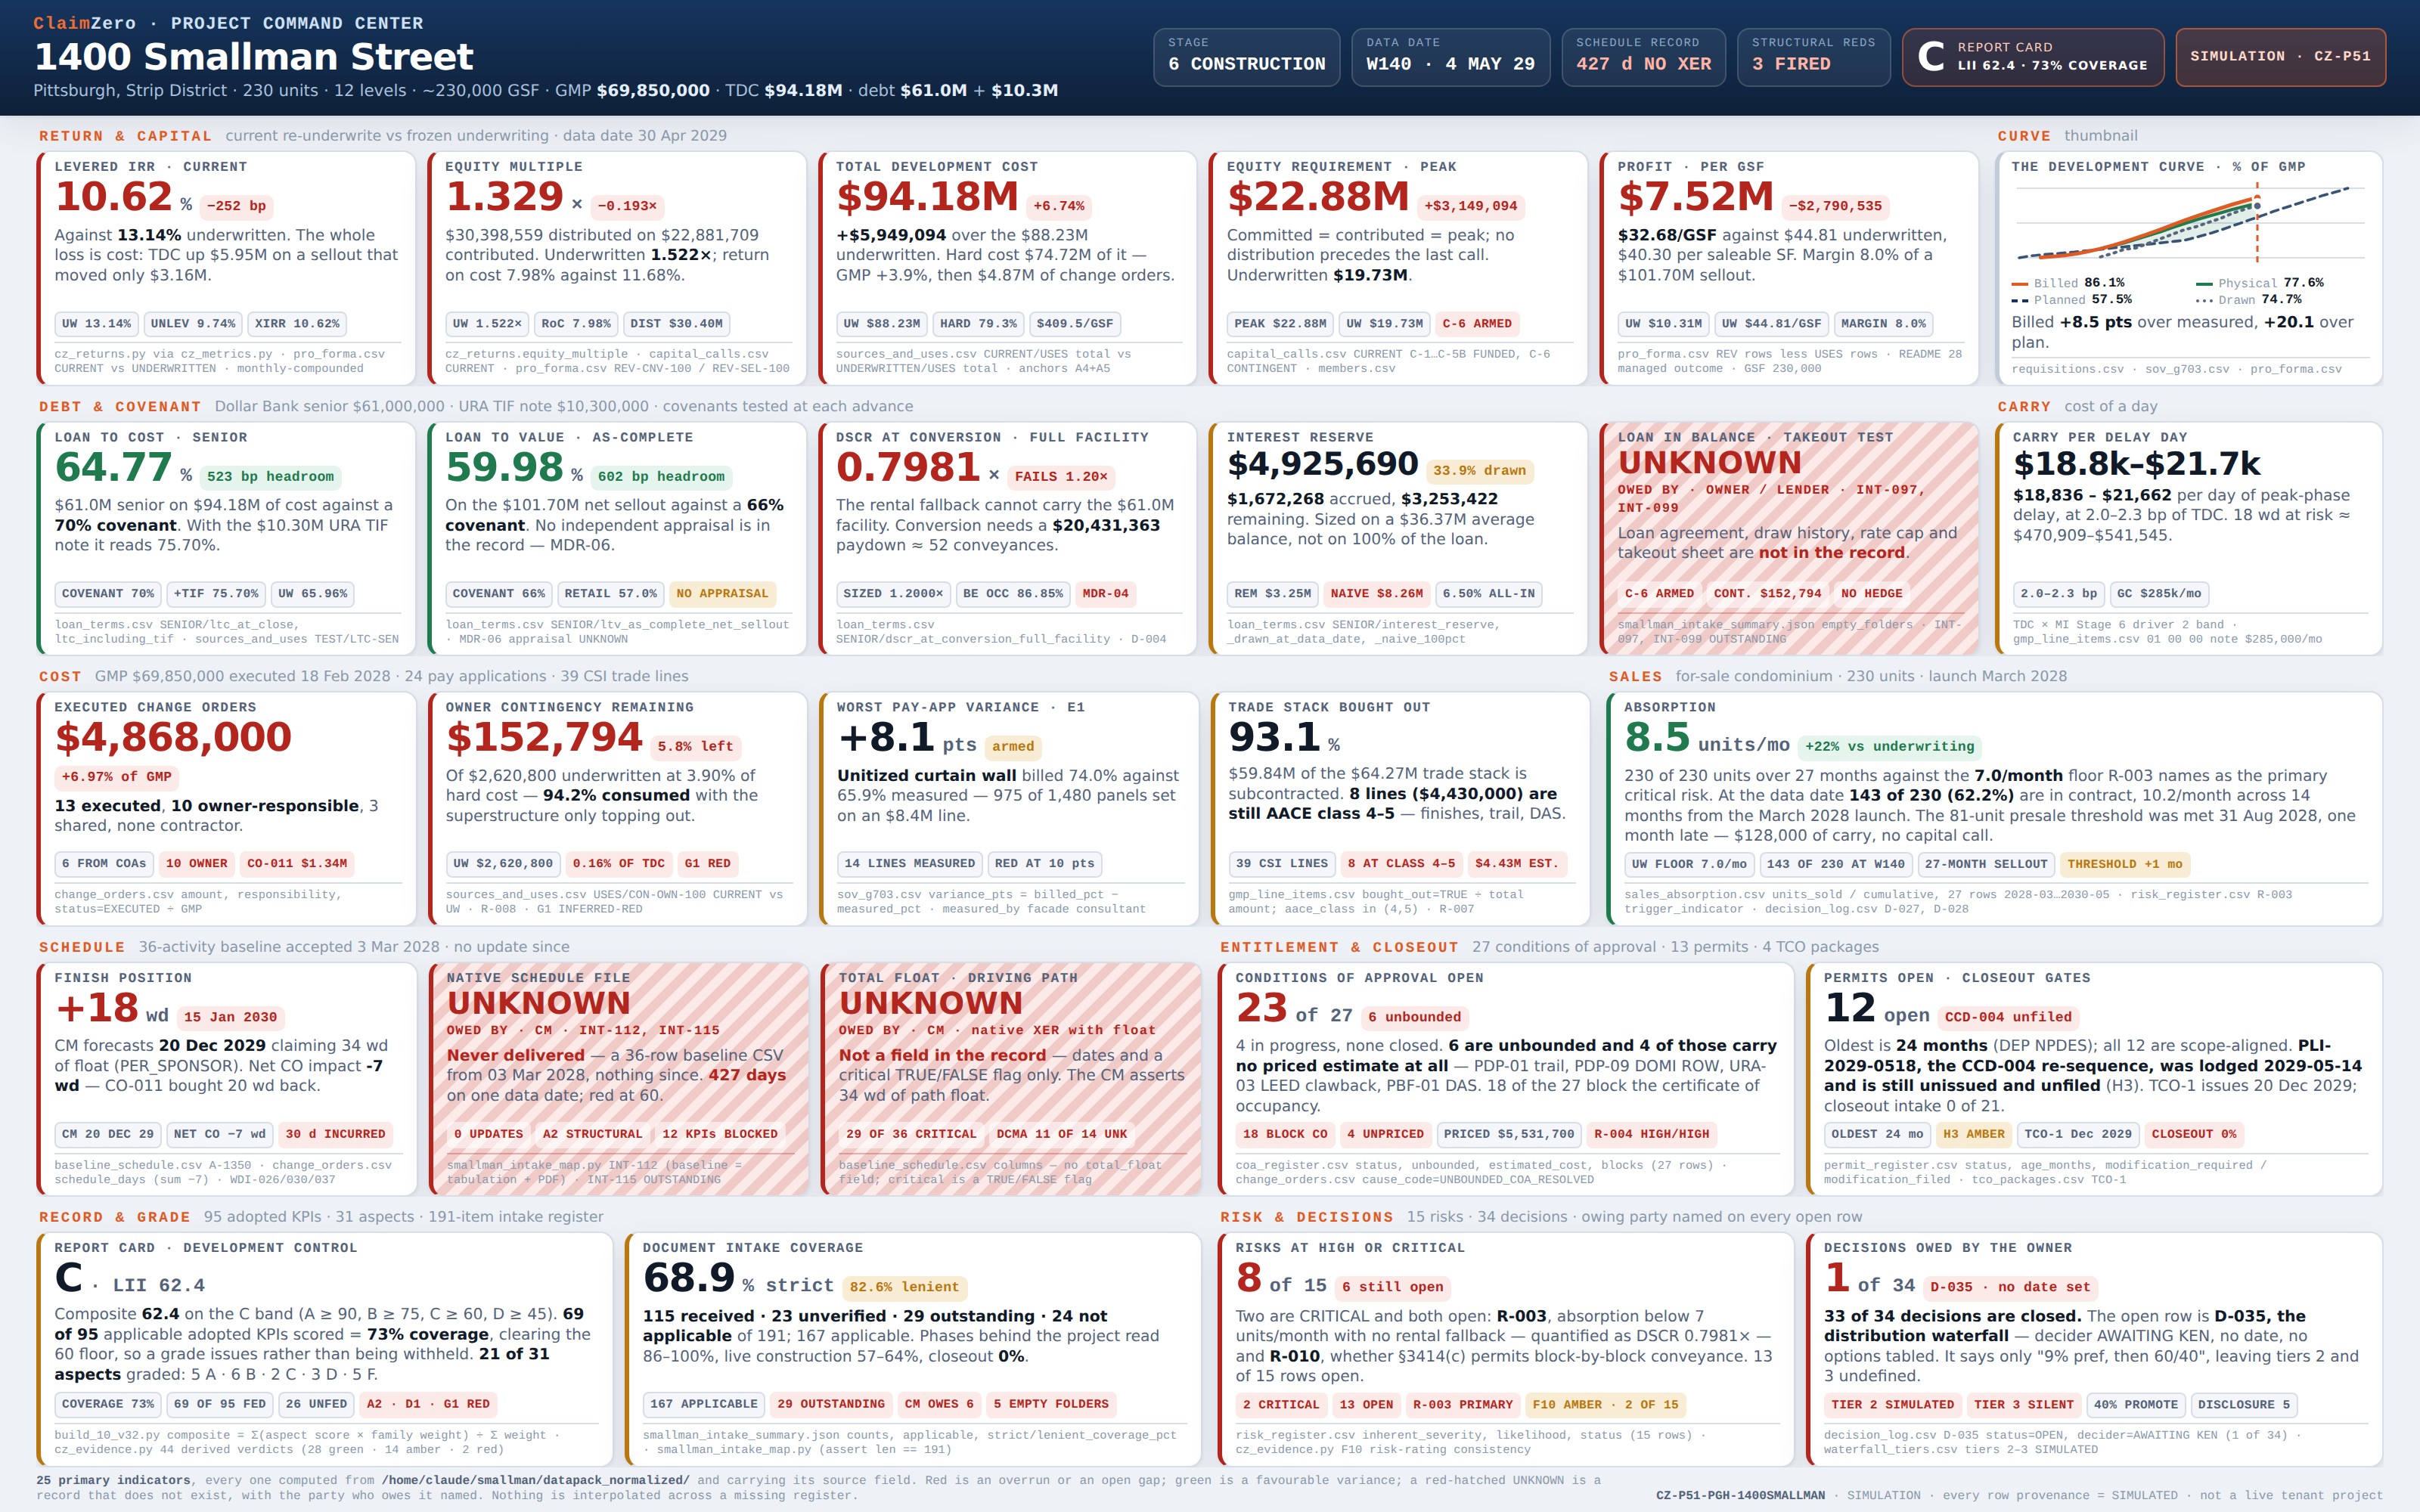This screenshot has width=2420, height=1512.
Task: Click the 5.8% left badge
Action: 695,747
